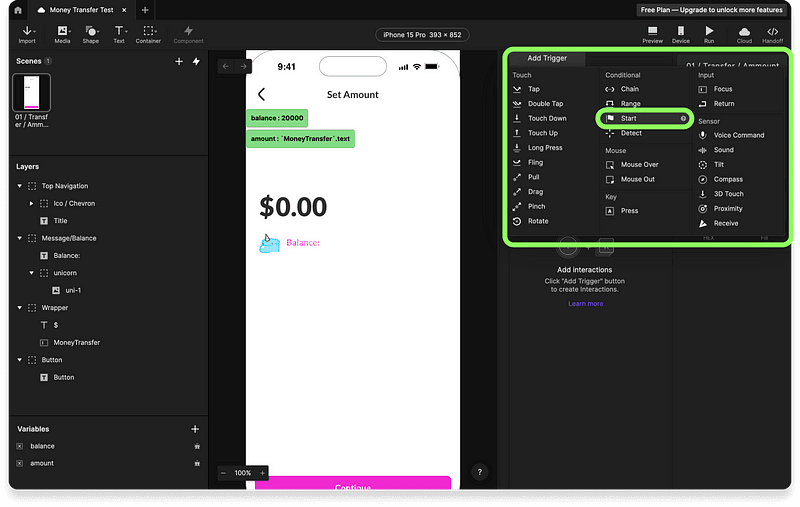Open the Preview window
This screenshot has height=507, width=800.
[652, 35]
